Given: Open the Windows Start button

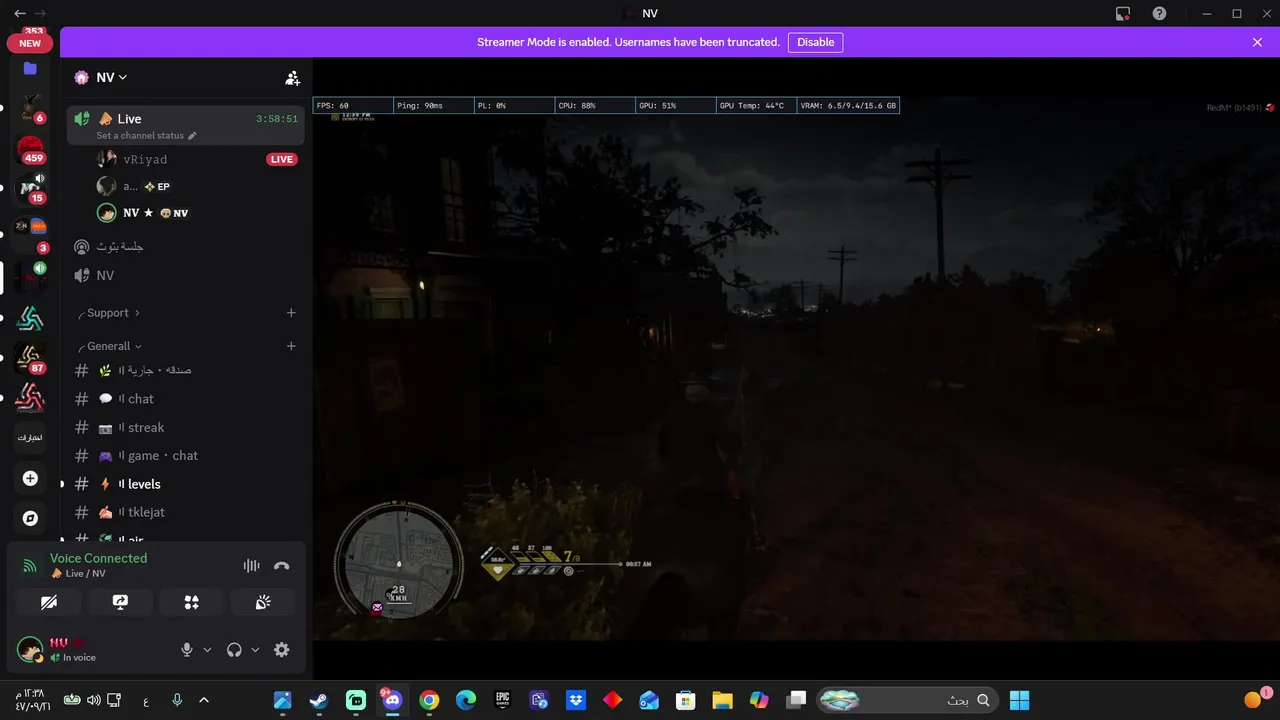Looking at the screenshot, I should tap(1019, 700).
